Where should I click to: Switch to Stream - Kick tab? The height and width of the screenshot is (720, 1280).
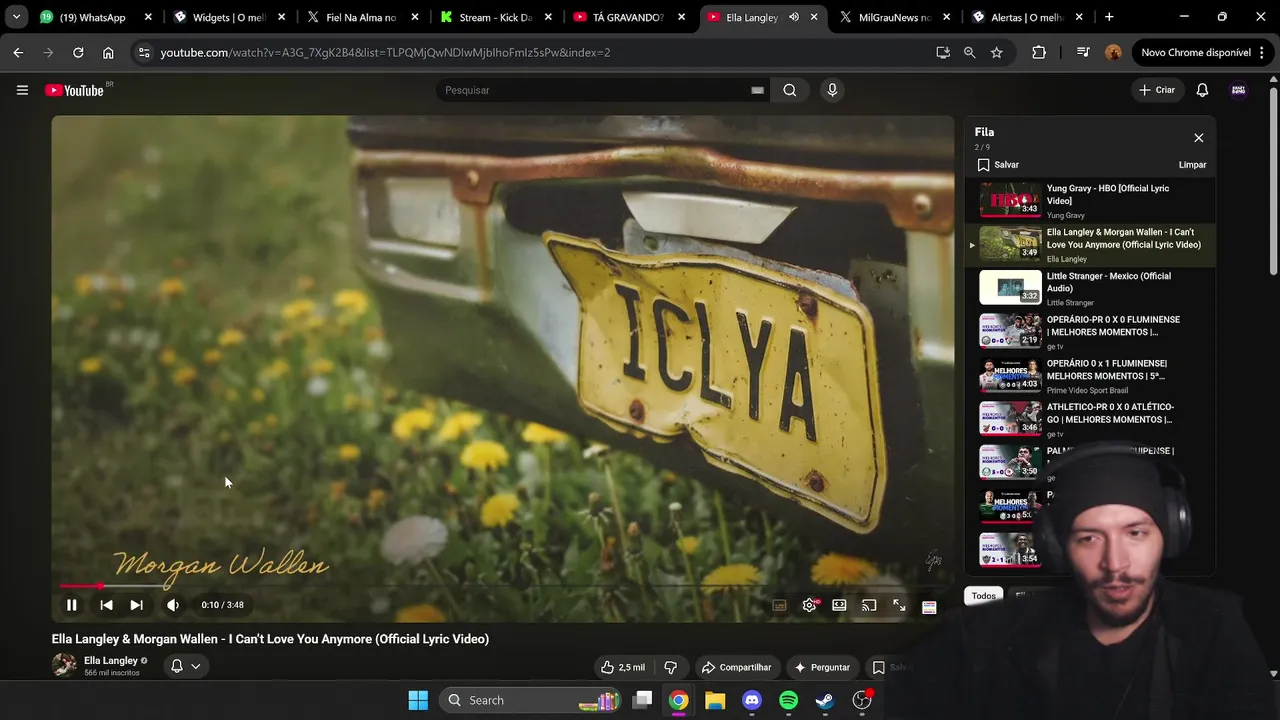(495, 17)
